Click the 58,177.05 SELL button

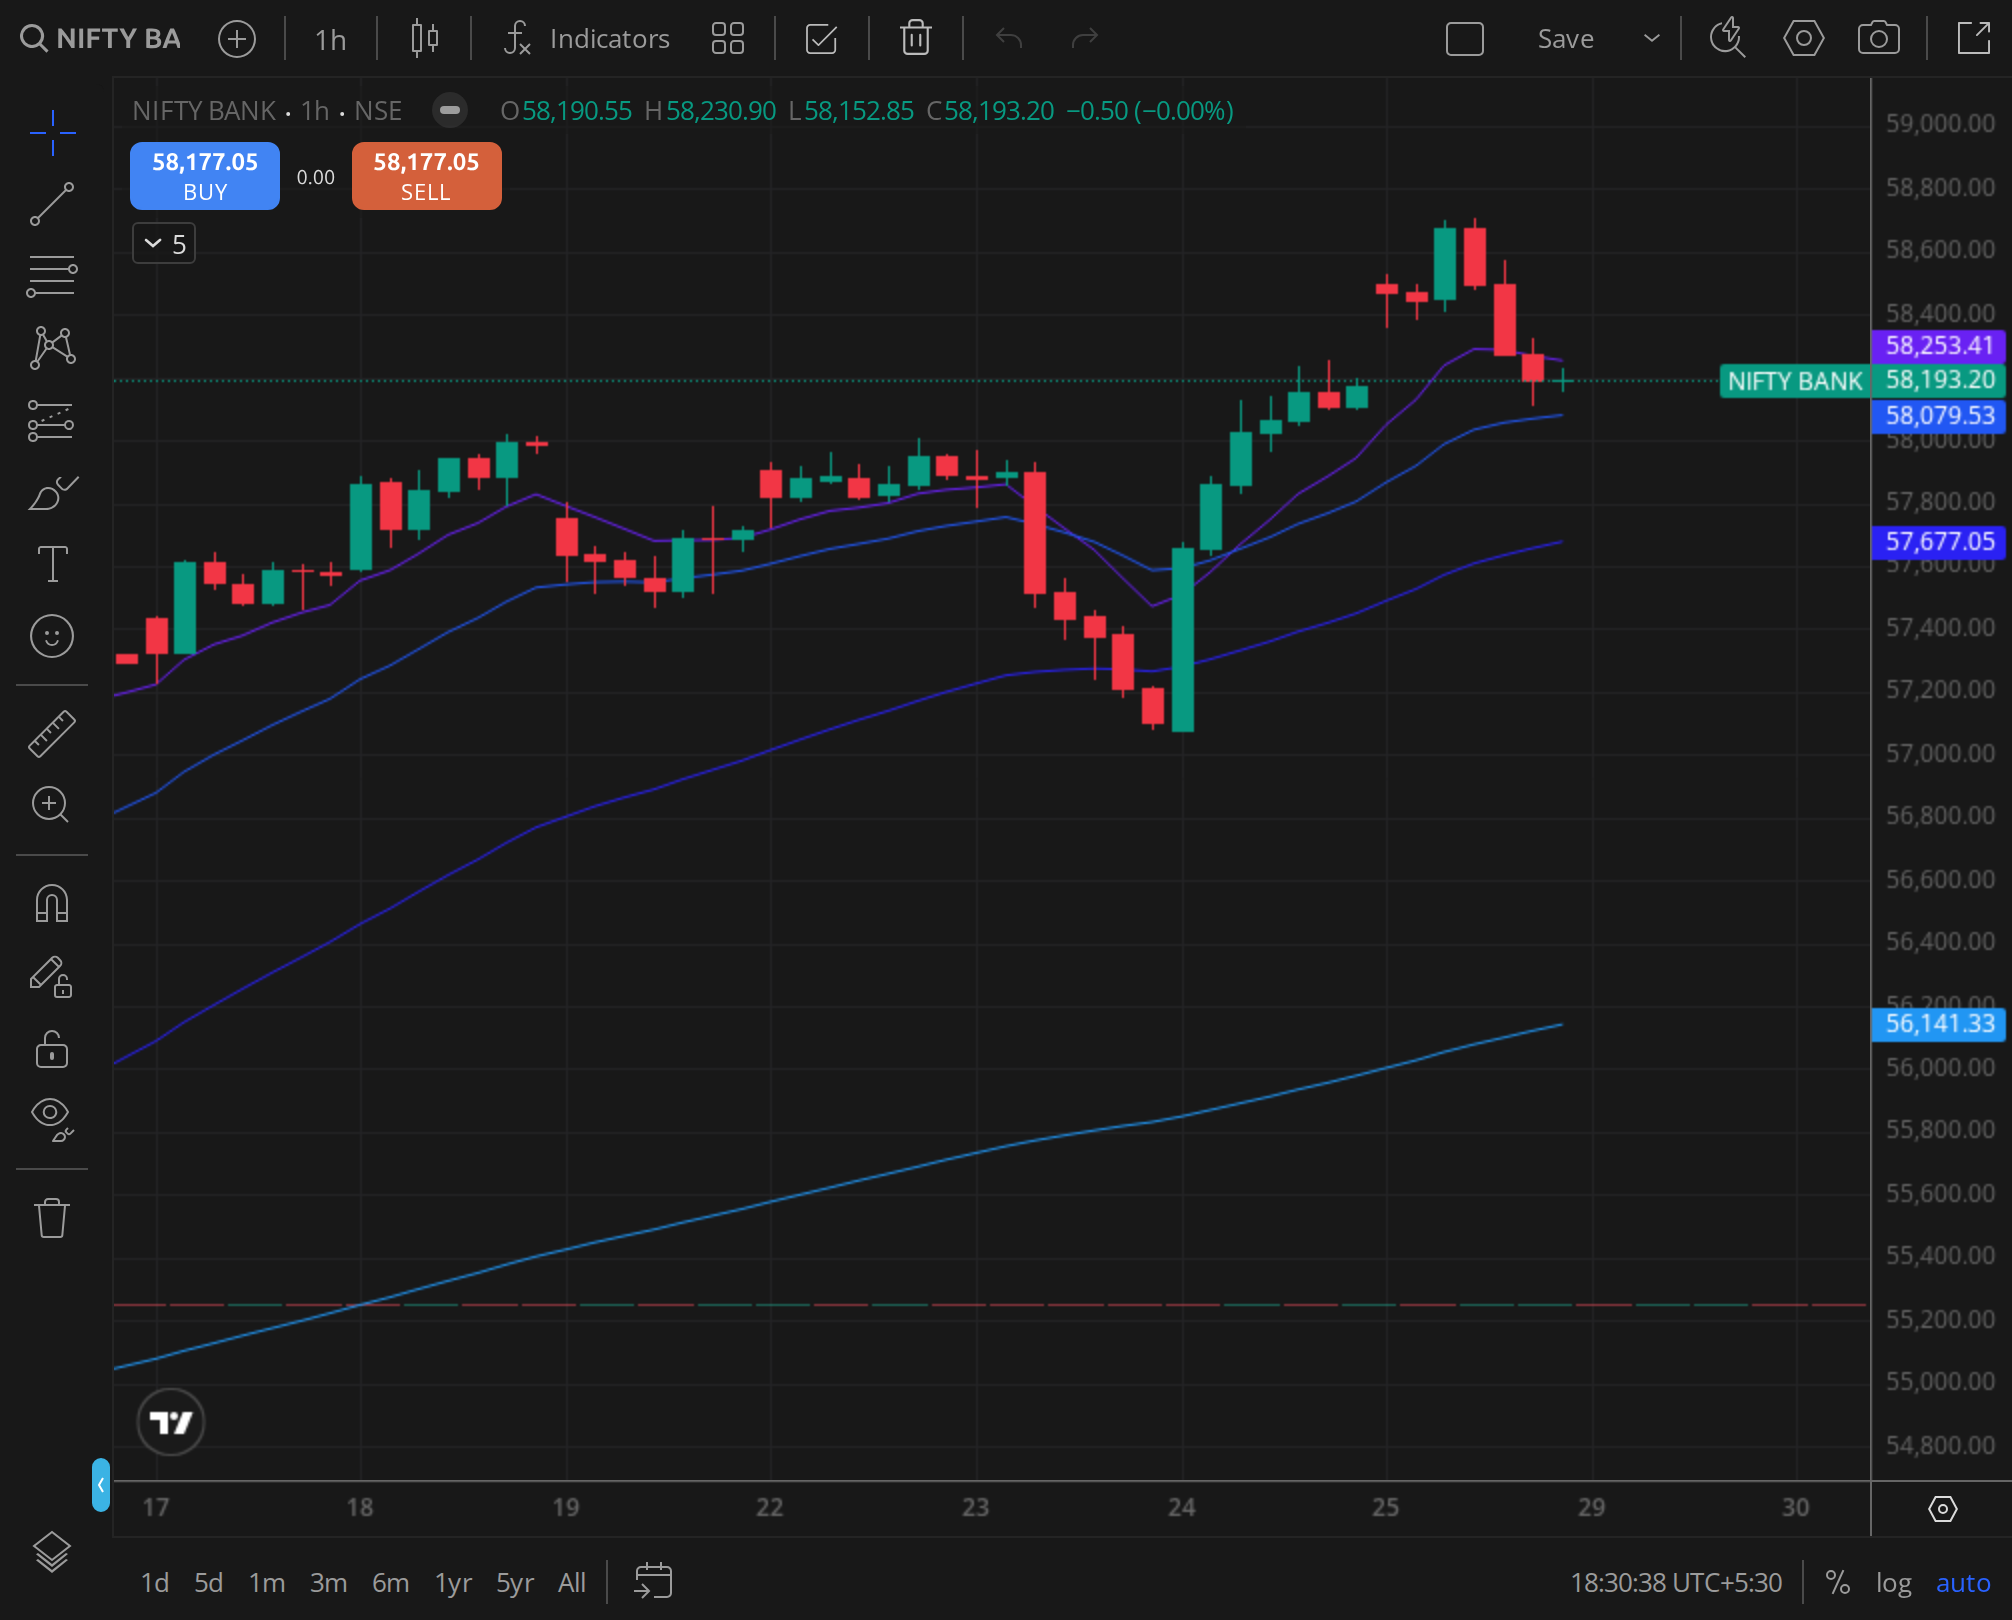tap(427, 176)
